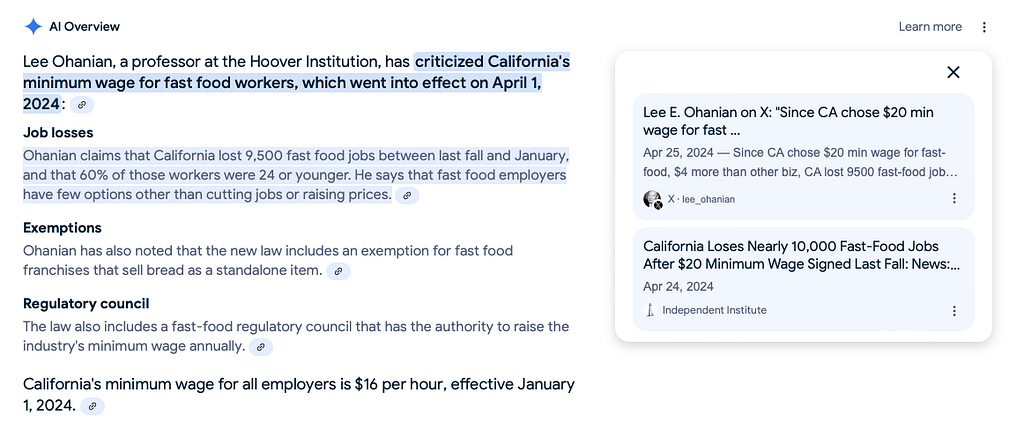
Task: Click the highlighted criticized California's minimum wage text
Action: click(296, 83)
